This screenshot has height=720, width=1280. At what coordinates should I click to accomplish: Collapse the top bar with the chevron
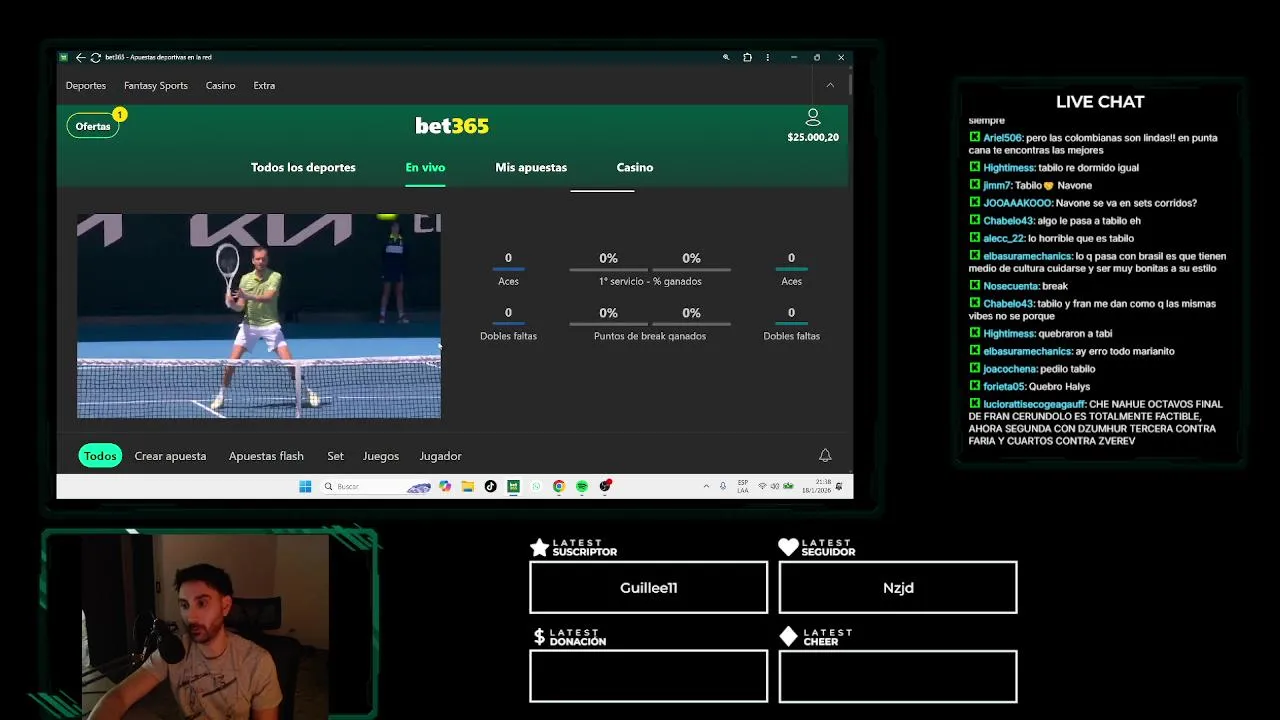pyautogui.click(x=830, y=85)
